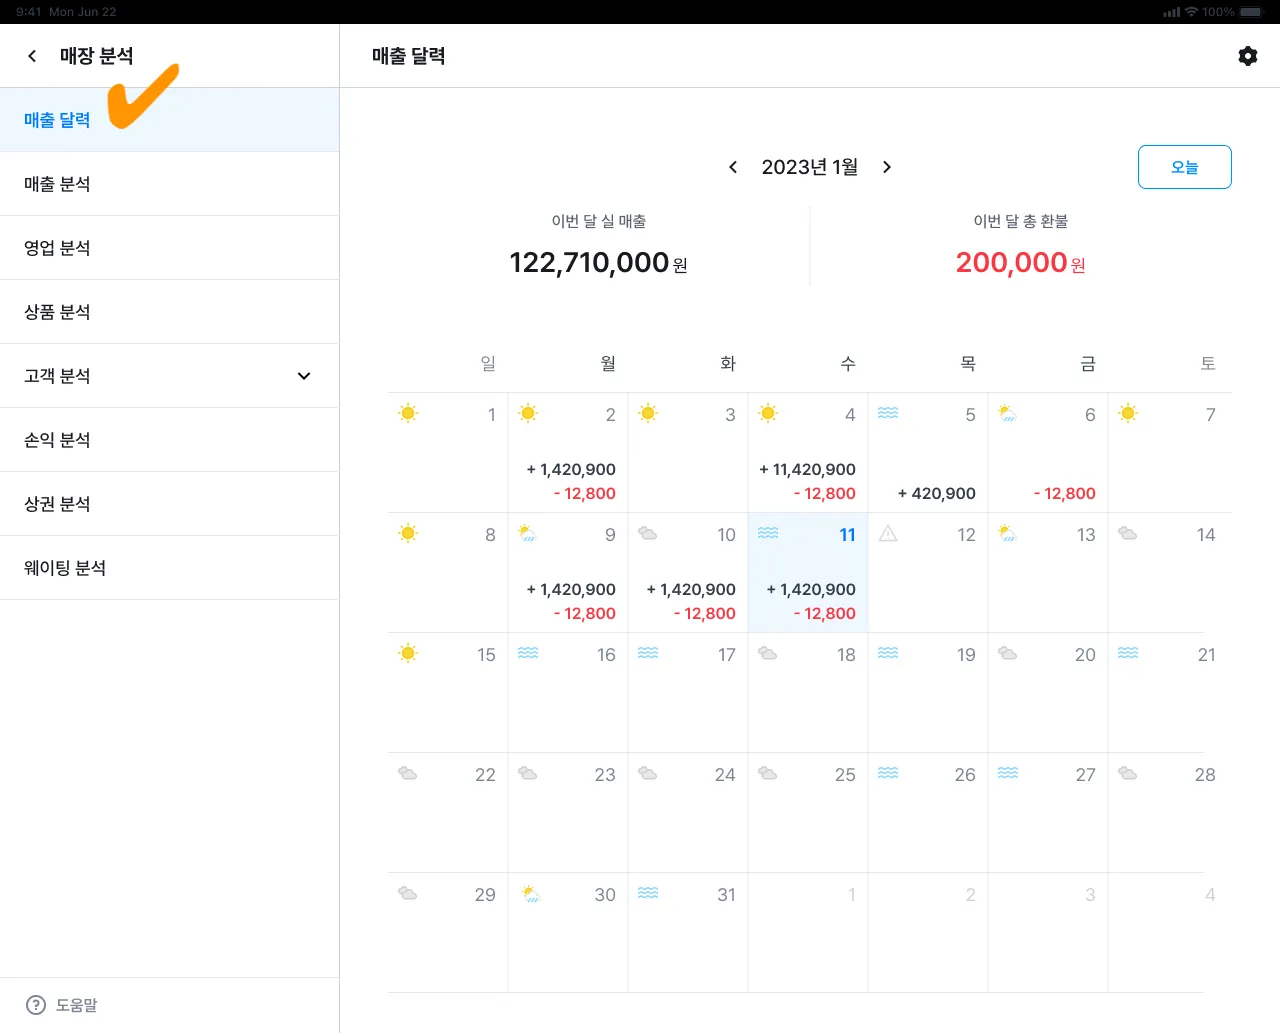This screenshot has height=1033, width=1280.
Task: Tap the cloudy weather icon on day 10
Action: pos(648,533)
